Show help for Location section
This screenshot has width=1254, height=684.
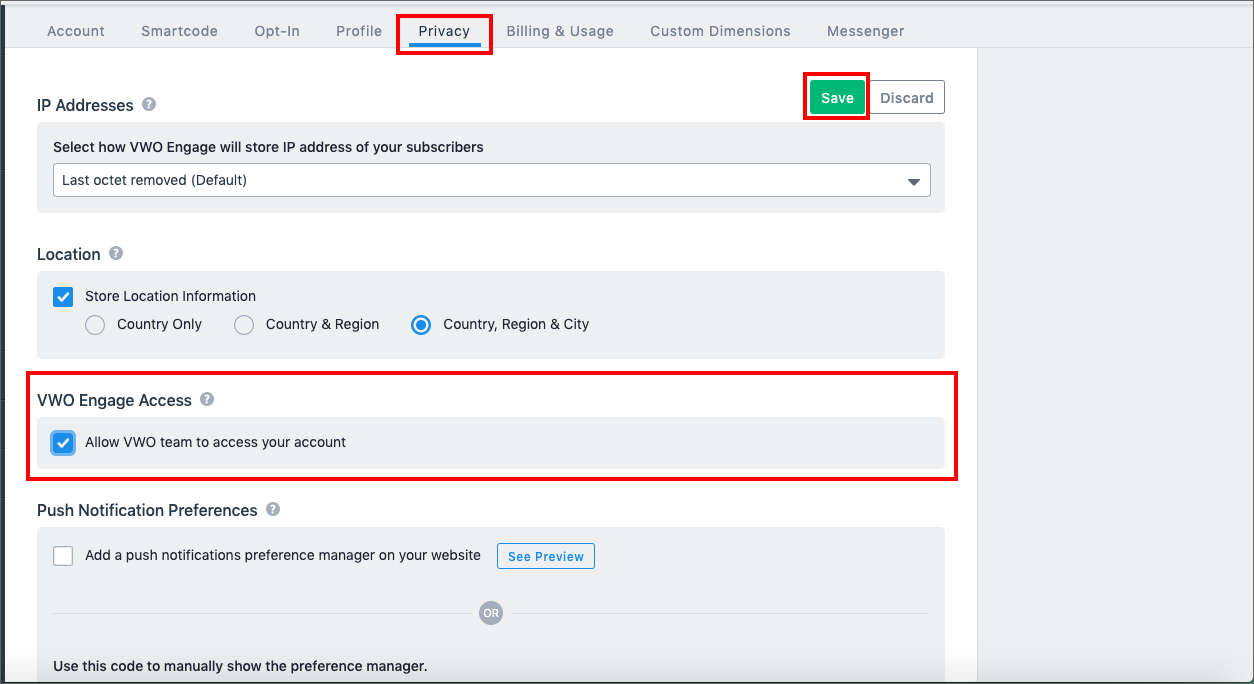coord(116,253)
